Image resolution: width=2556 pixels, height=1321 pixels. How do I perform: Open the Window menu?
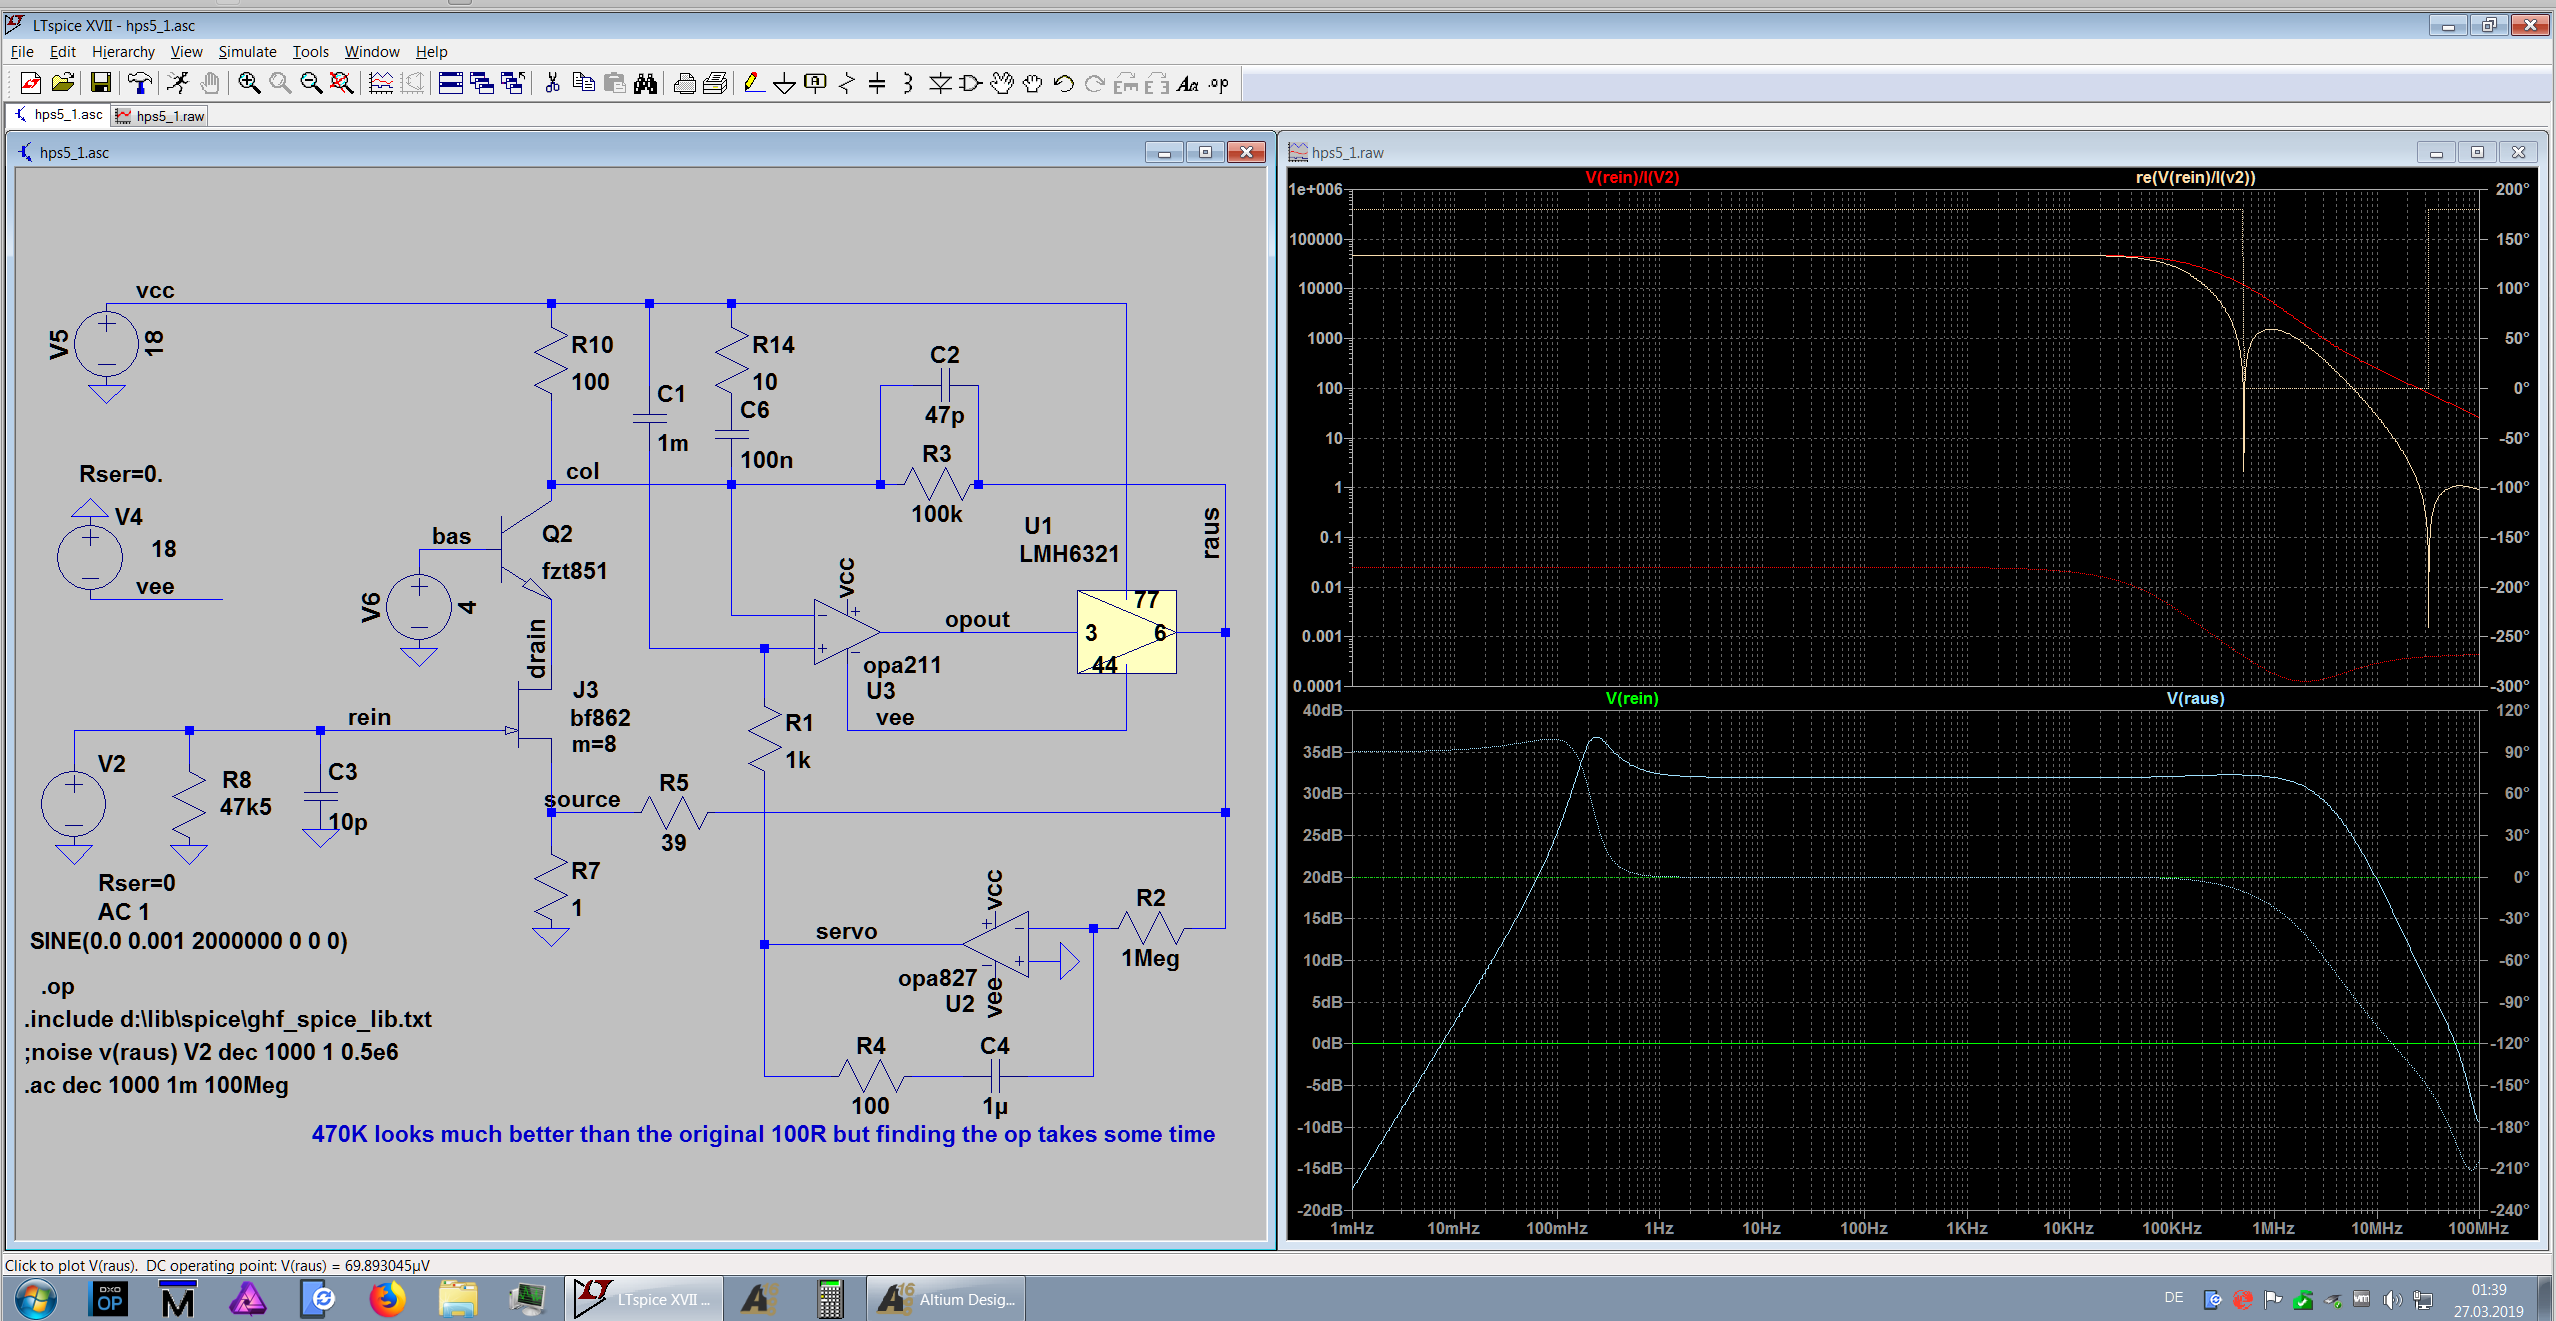[372, 51]
